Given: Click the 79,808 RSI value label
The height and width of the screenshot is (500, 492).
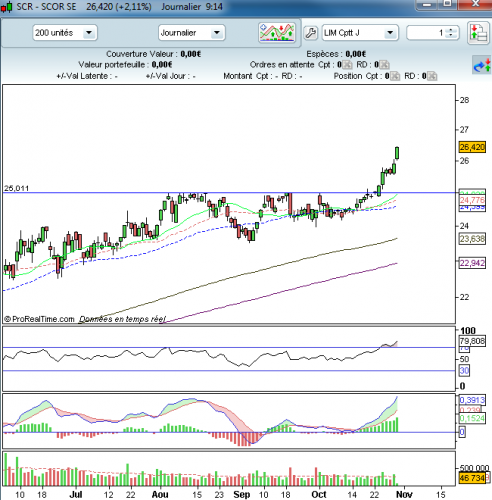Looking at the screenshot, I should click(x=472, y=341).
